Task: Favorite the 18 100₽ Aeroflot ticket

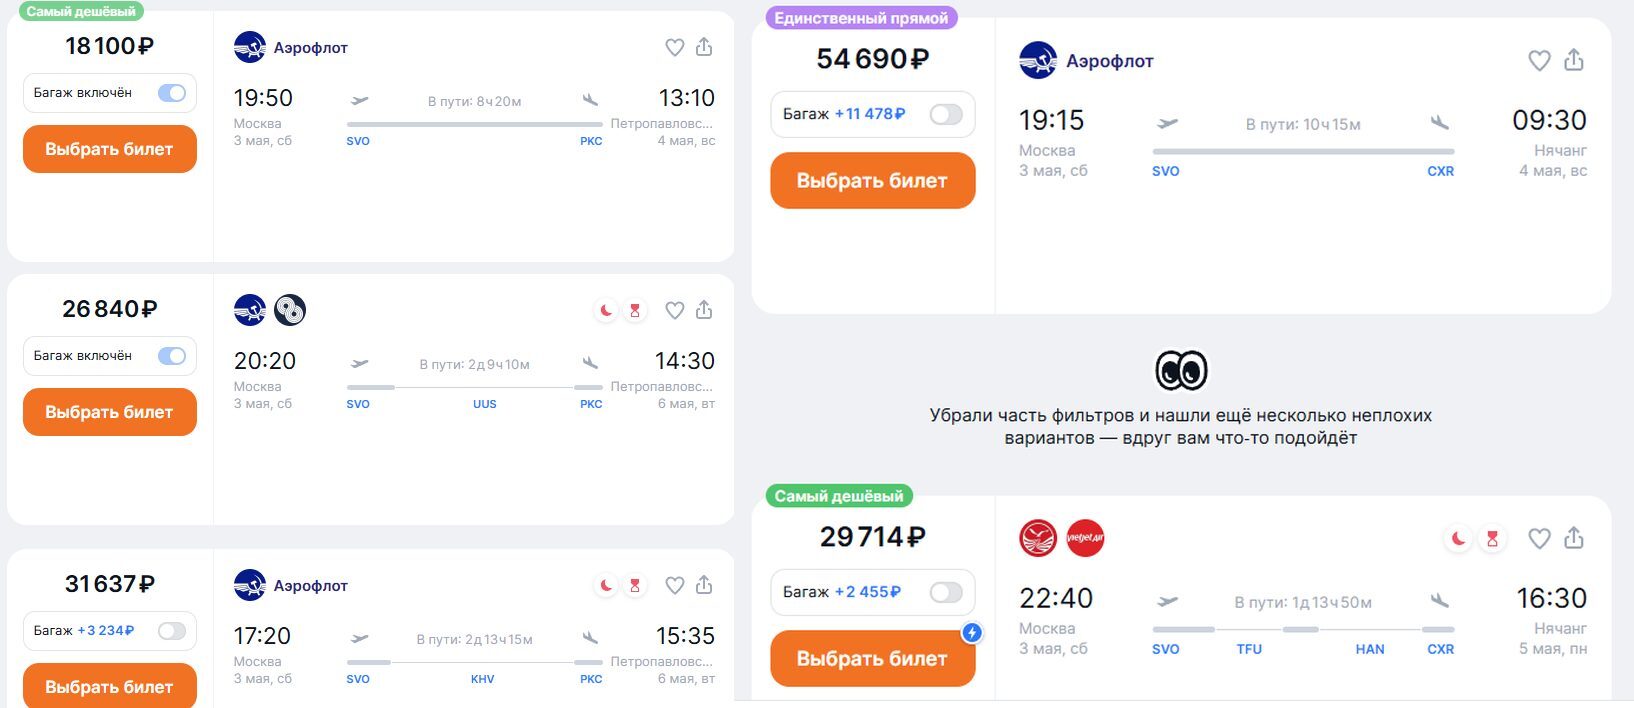Action: [x=675, y=47]
